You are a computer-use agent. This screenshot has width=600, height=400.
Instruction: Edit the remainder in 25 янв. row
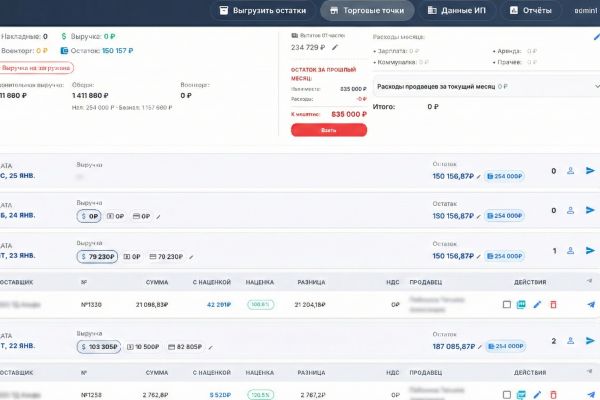coord(478,177)
